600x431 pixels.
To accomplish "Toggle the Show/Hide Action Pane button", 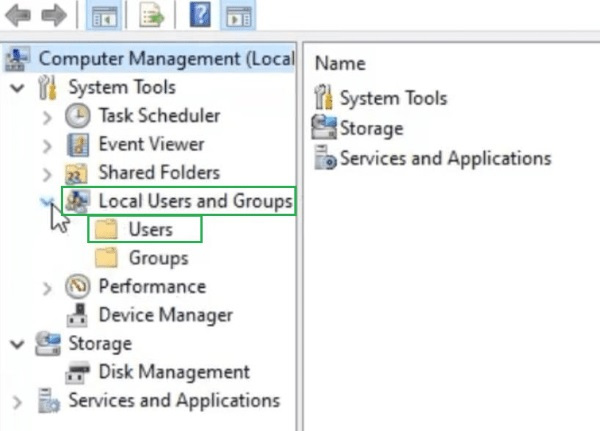I will (x=236, y=16).
